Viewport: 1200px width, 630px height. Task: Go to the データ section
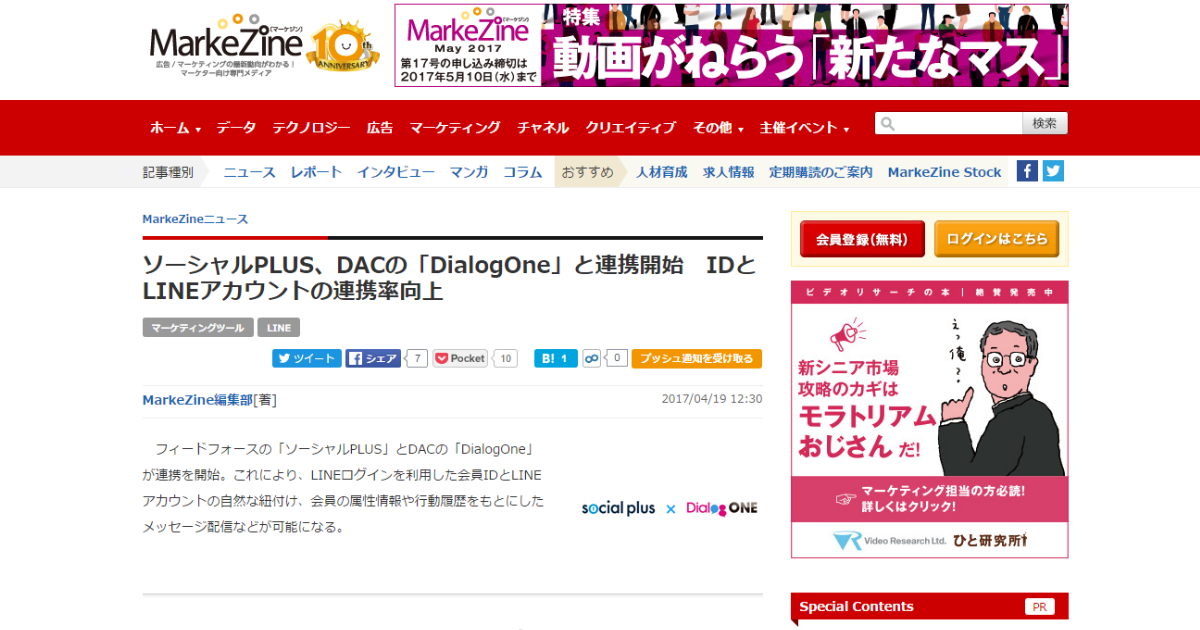[236, 128]
